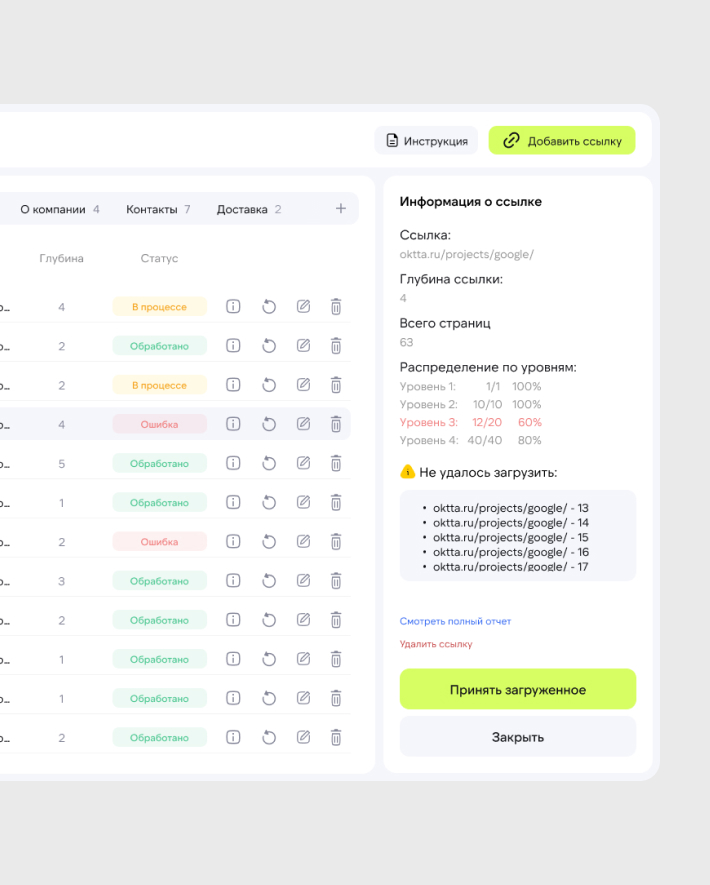Click edit icon in the depth 5 row
This screenshot has width=710, height=885.
[x=303, y=463]
